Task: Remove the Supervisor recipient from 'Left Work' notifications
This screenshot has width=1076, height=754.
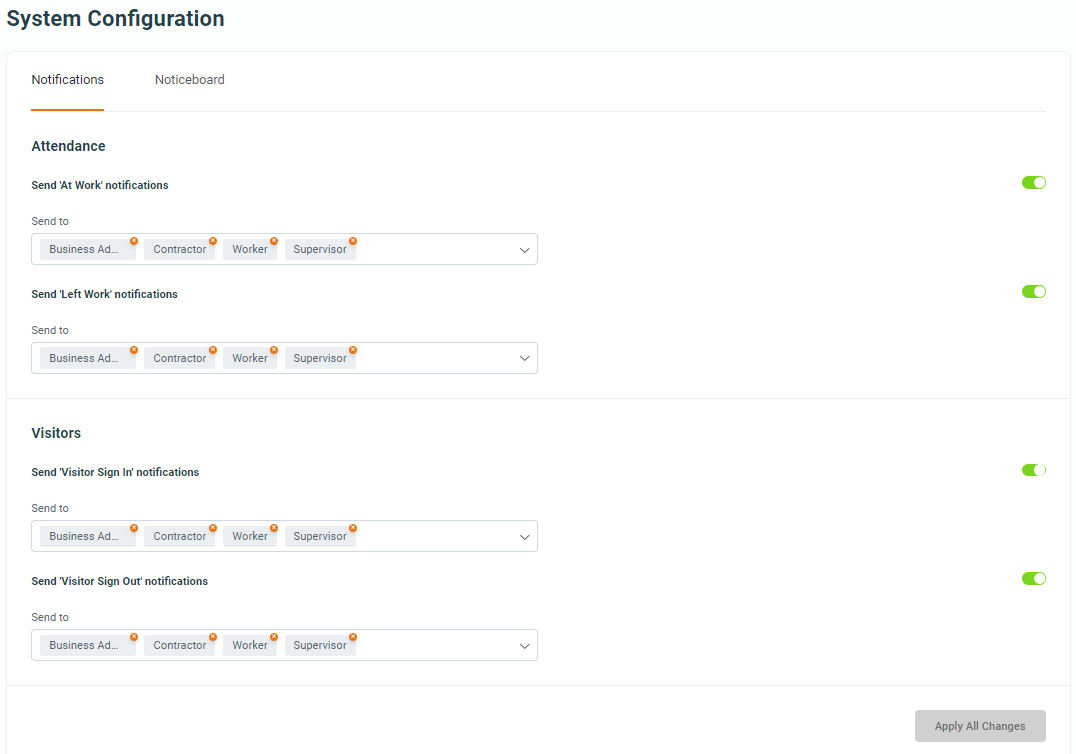Action: 352,351
